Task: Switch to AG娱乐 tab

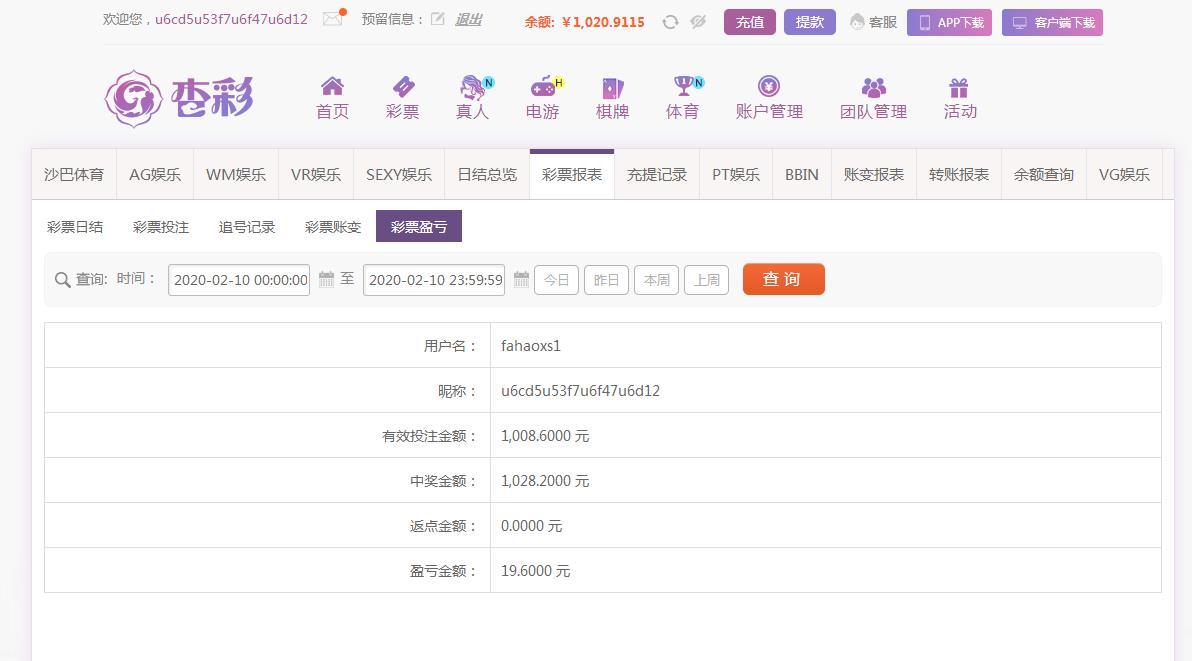Action: pyautogui.click(x=155, y=175)
